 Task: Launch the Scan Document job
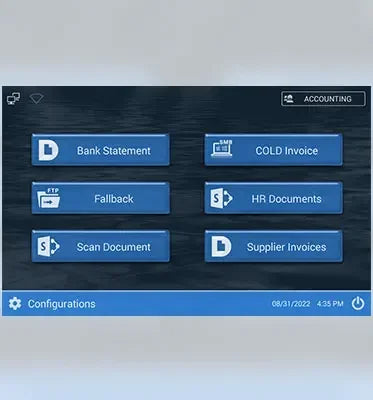(100, 246)
